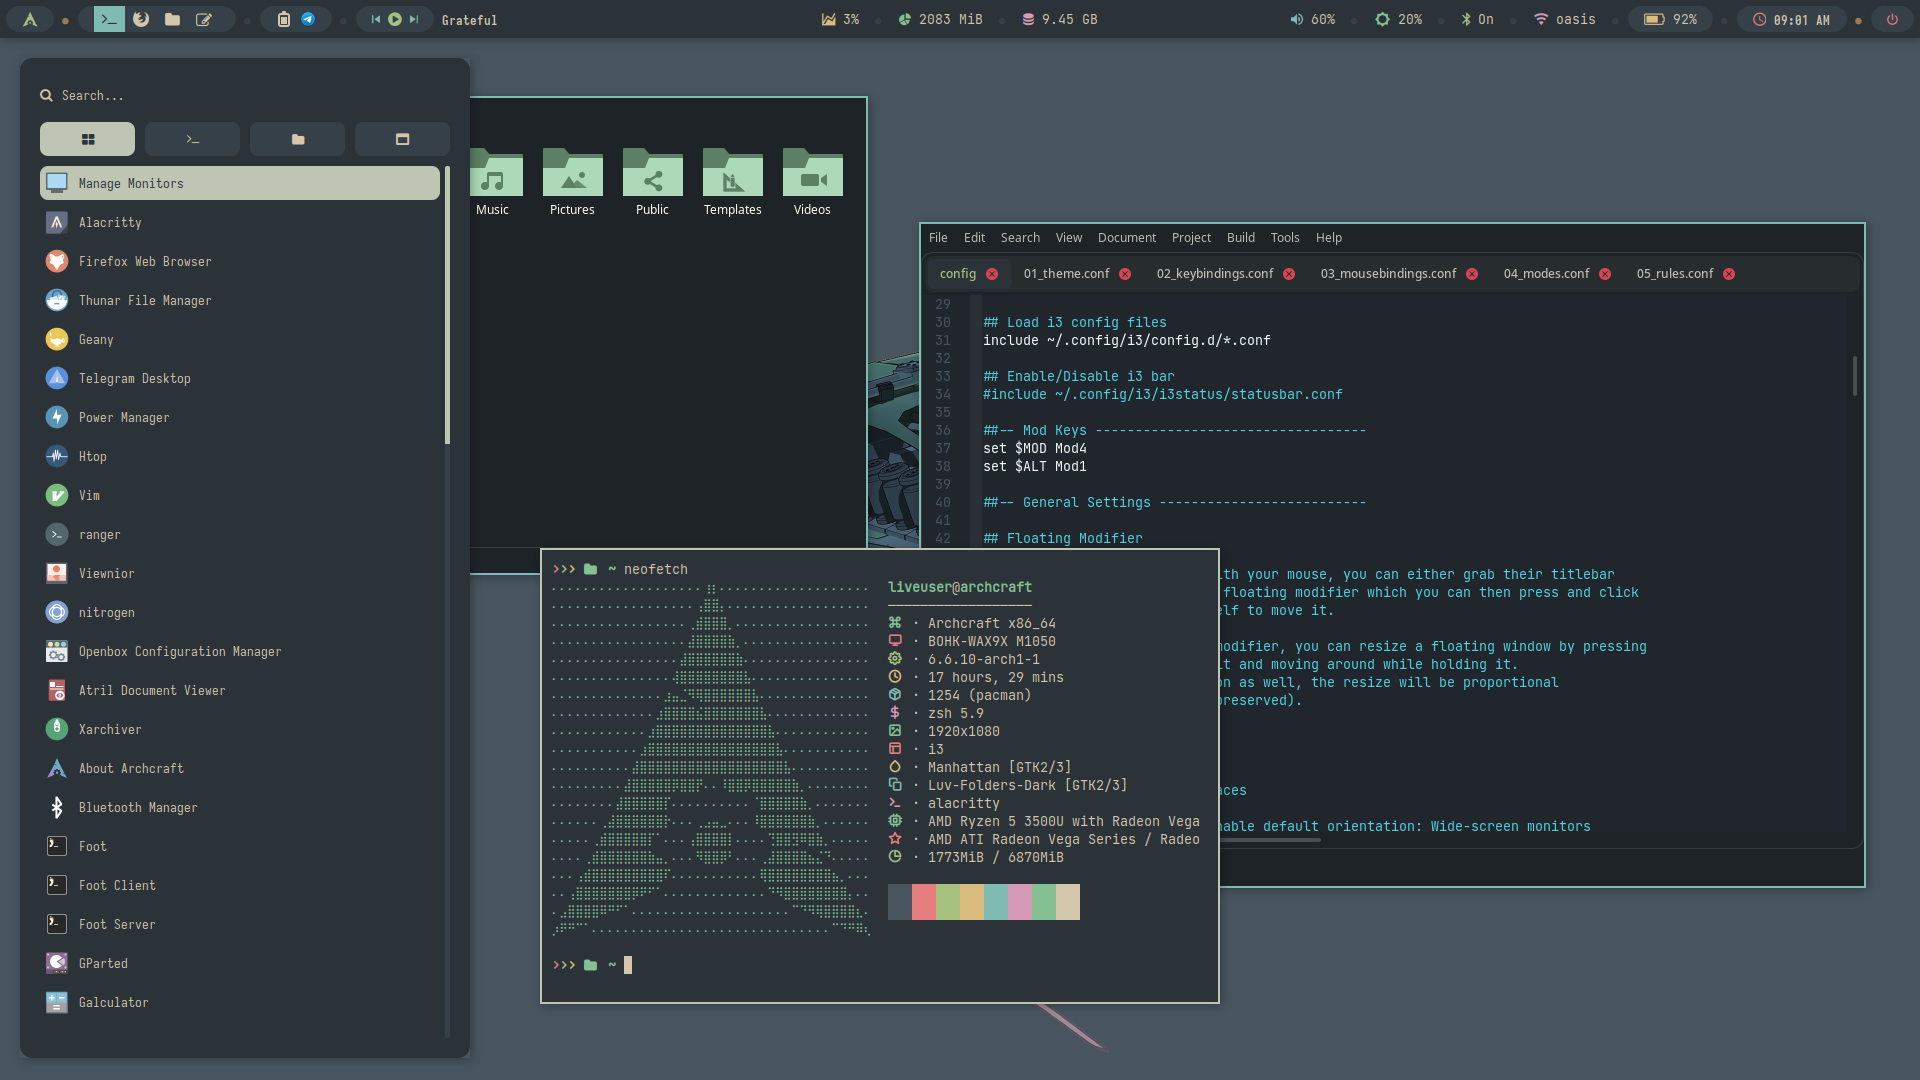Image resolution: width=1920 pixels, height=1080 pixels.
Task: Open the clipboard icon in the top bar
Action: [x=283, y=19]
